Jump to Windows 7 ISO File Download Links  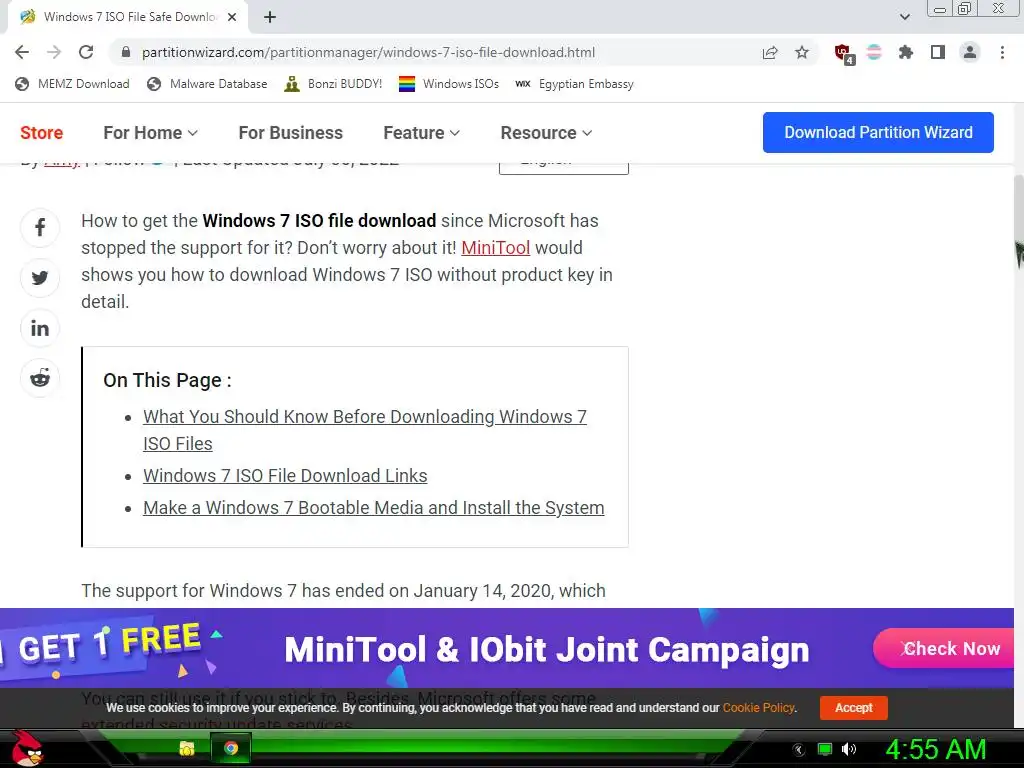(285, 475)
